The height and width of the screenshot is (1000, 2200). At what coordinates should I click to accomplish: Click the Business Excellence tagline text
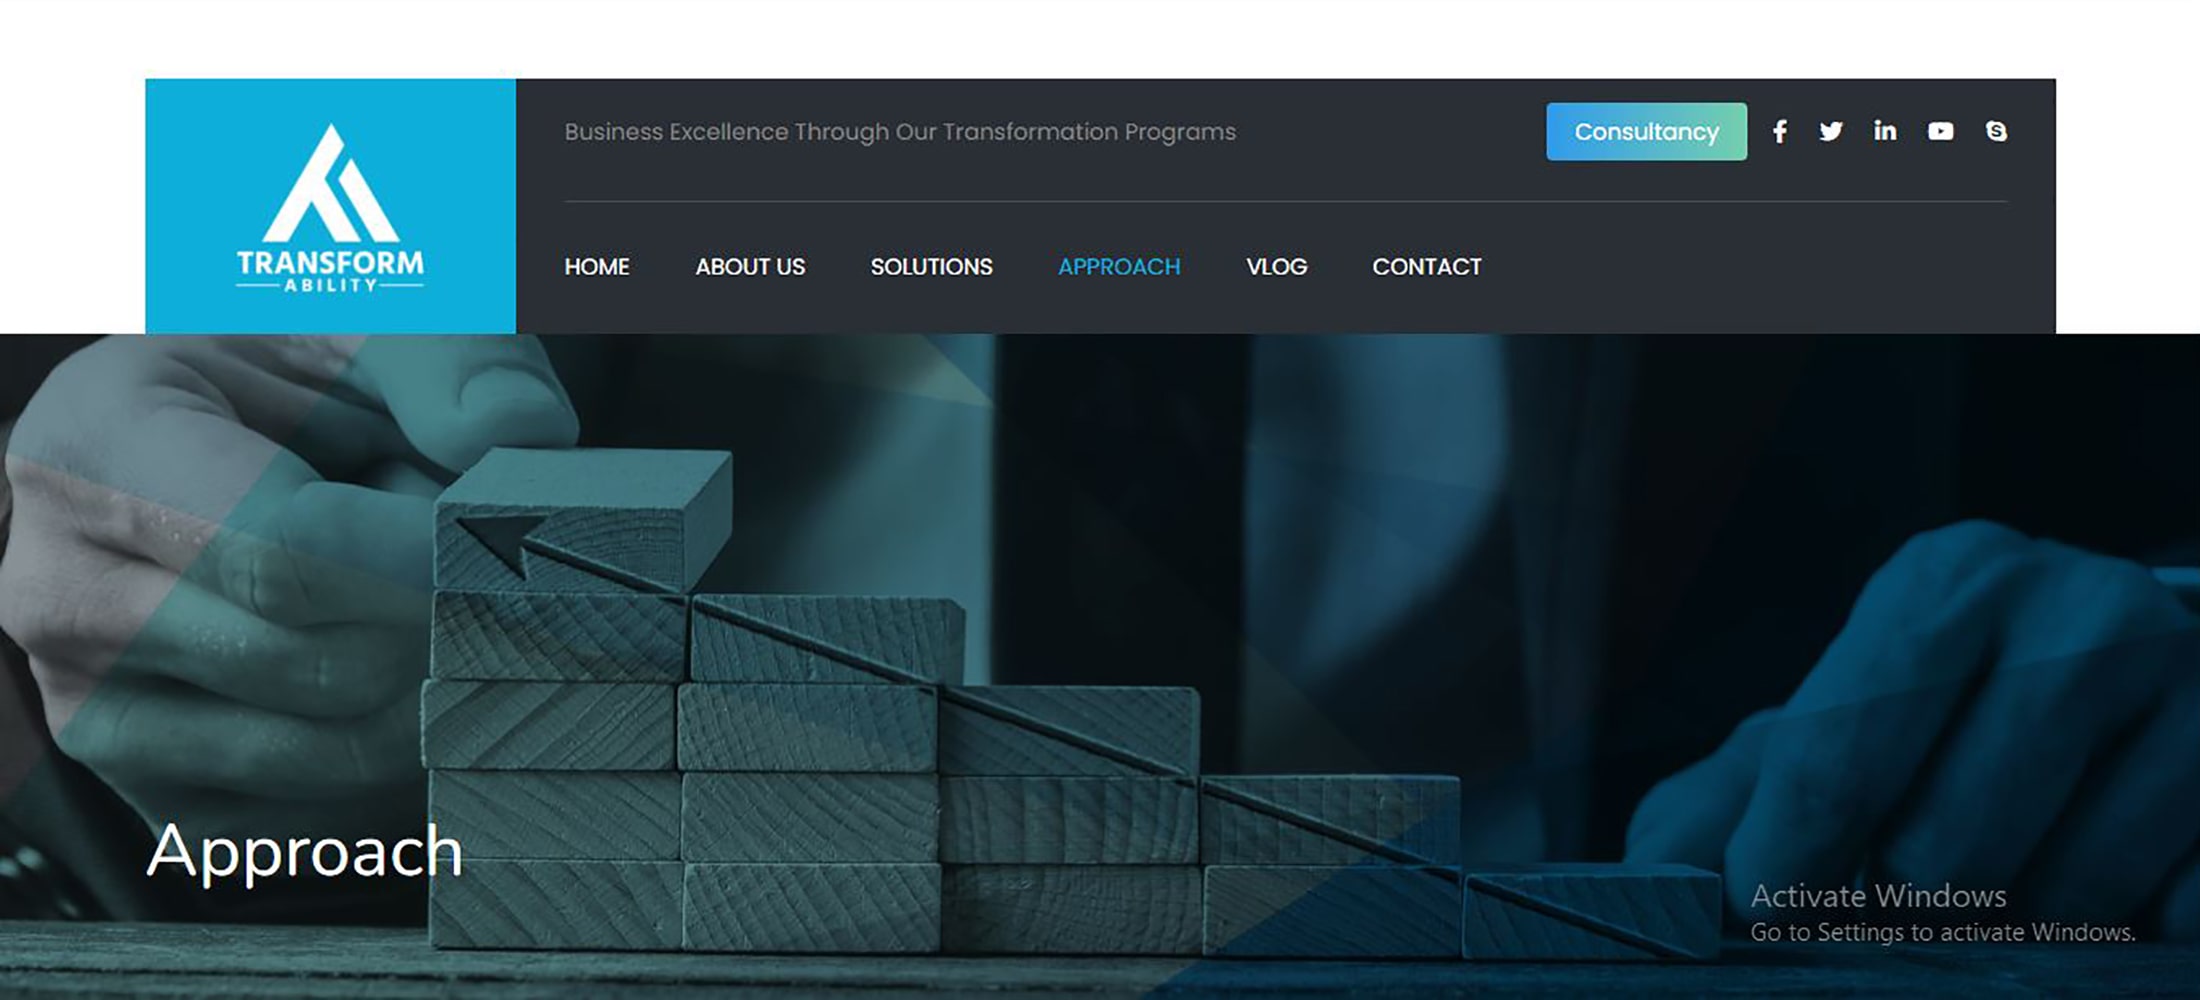[x=900, y=132]
